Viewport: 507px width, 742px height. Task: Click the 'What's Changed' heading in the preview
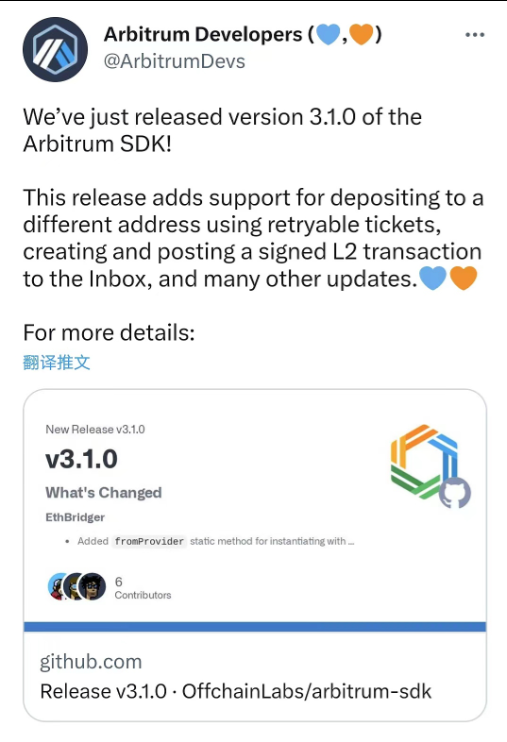pyautogui.click(x=104, y=493)
